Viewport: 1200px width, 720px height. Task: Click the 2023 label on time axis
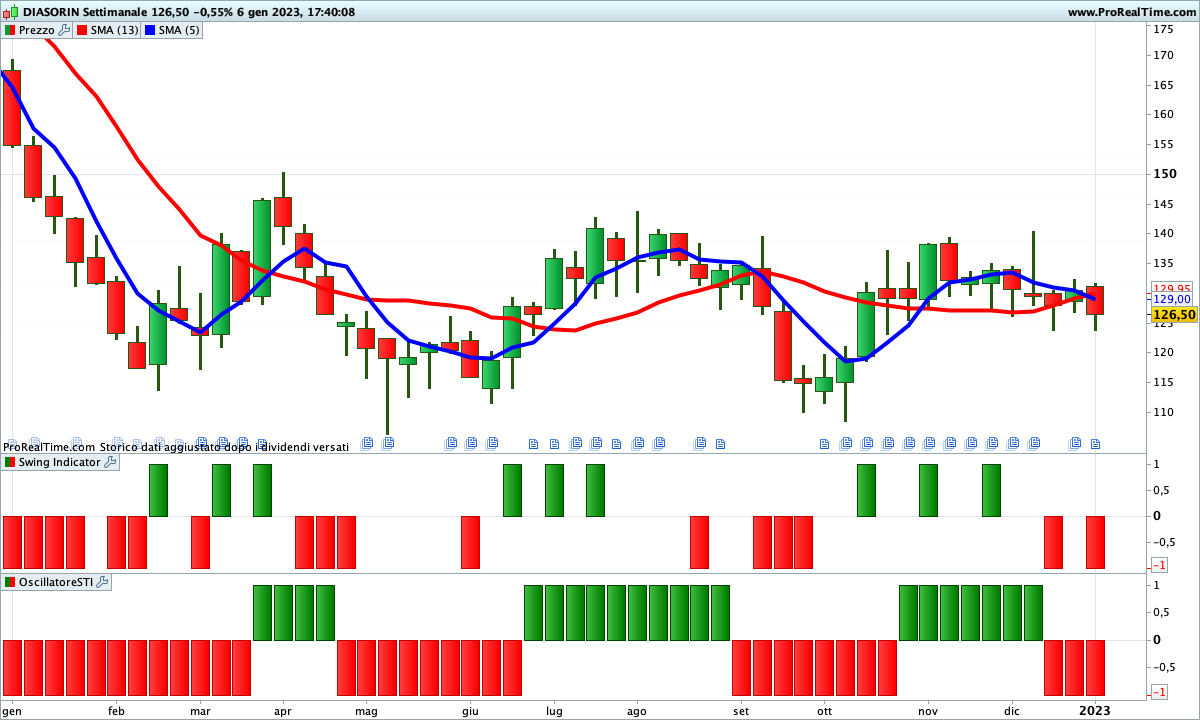1095,710
